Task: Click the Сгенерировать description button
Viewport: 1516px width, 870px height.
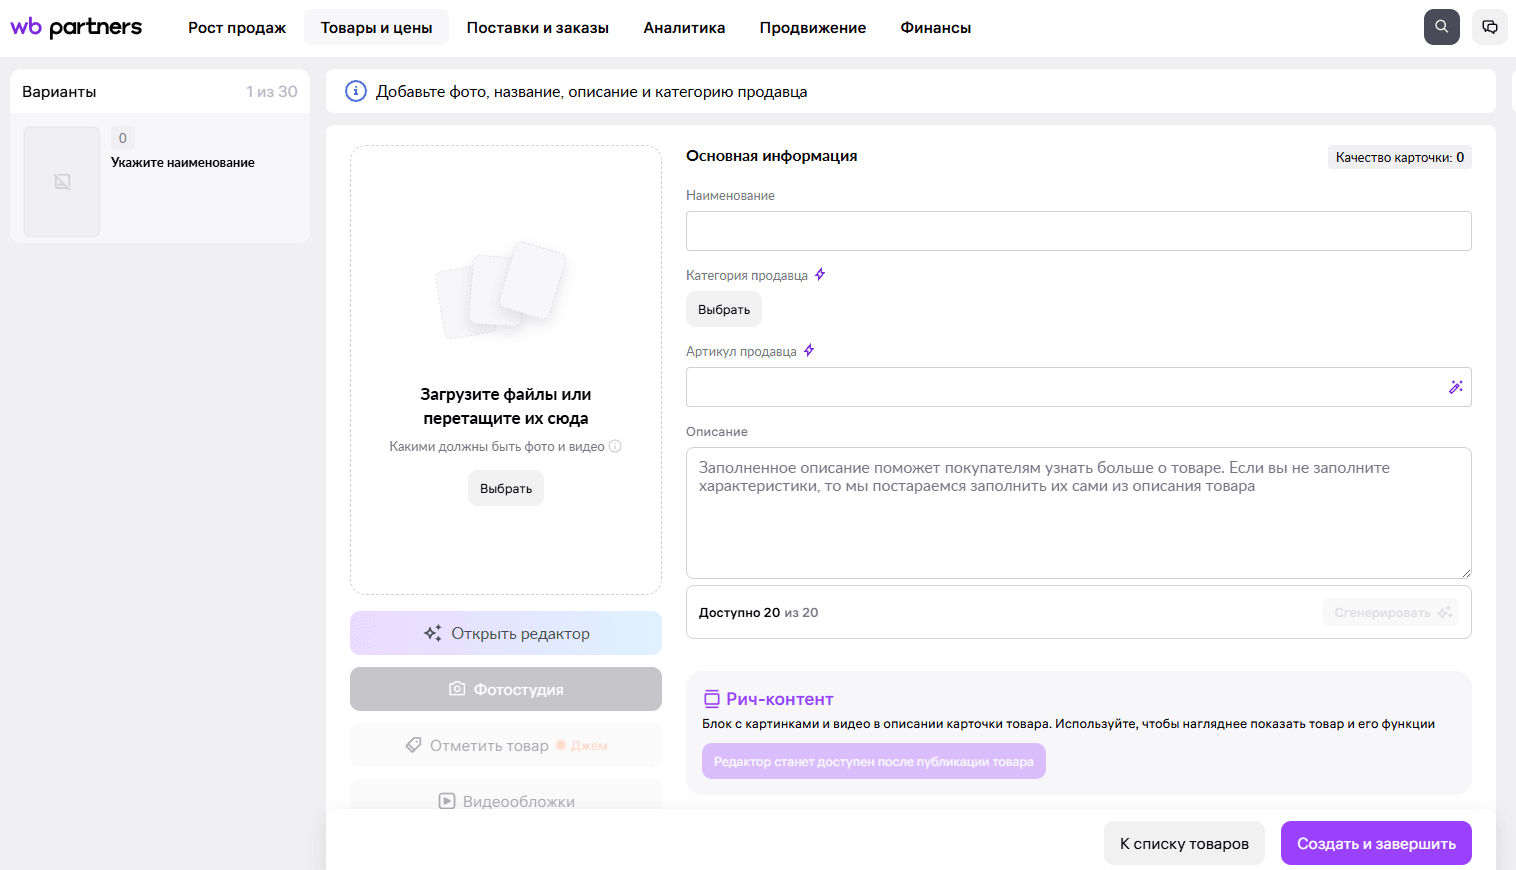Action: point(1390,612)
